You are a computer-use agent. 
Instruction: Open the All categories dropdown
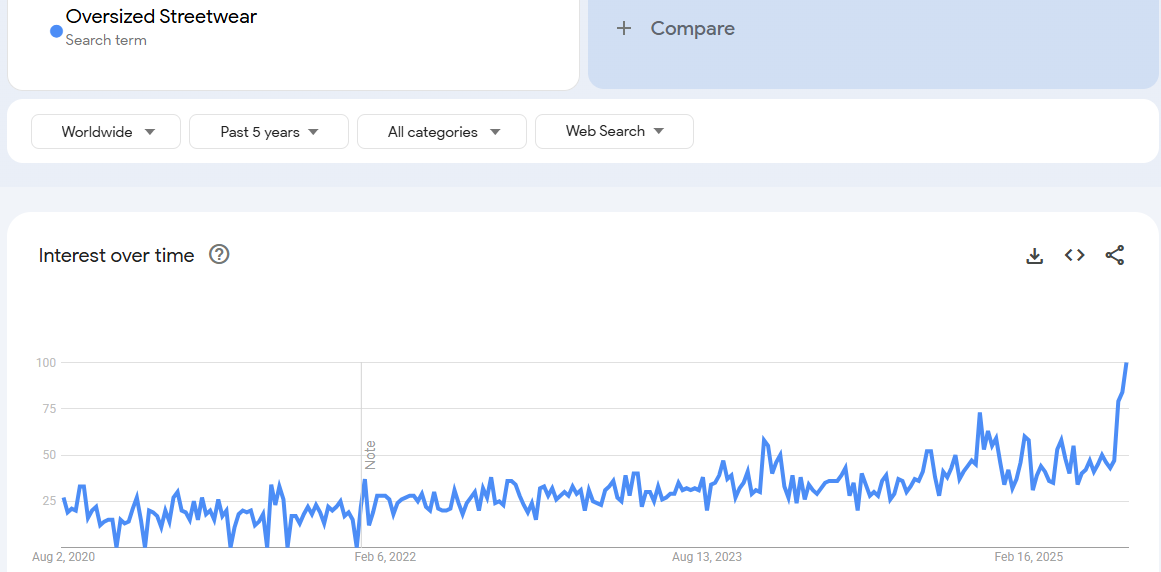click(442, 132)
